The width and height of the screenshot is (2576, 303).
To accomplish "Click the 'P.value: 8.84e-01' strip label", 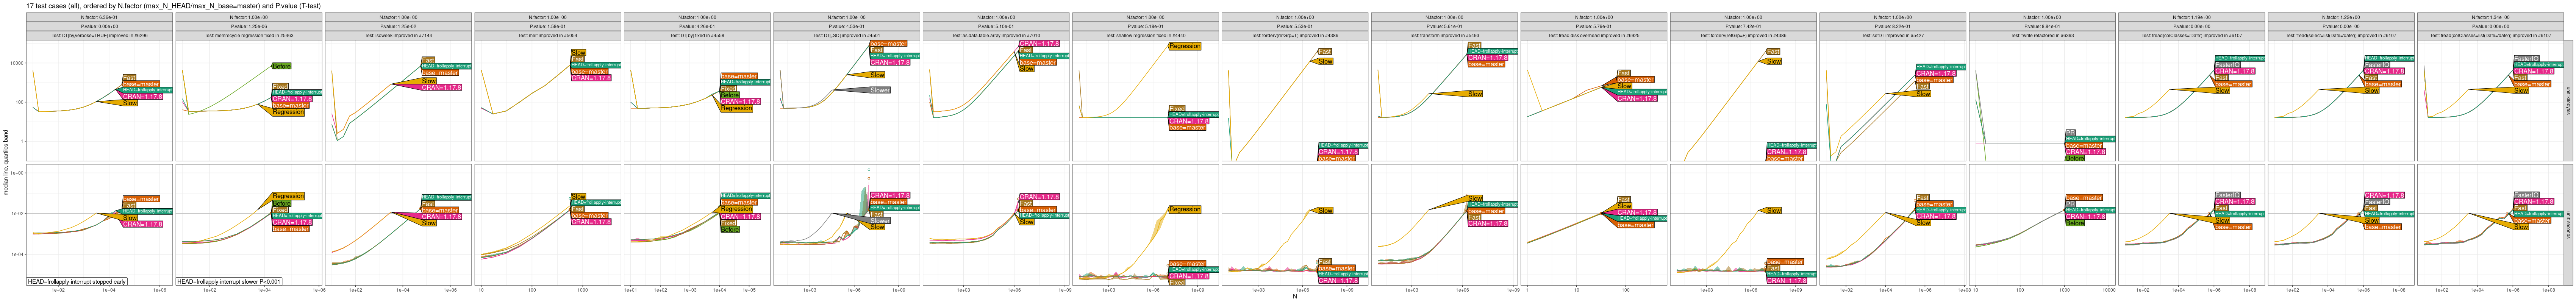I will pos(2041,26).
